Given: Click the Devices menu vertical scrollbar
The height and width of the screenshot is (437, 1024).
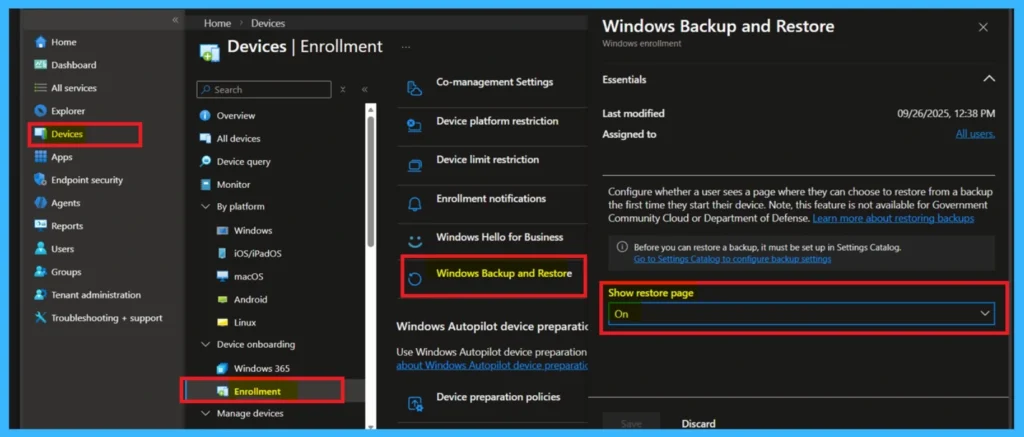Looking at the screenshot, I should pos(370,181).
